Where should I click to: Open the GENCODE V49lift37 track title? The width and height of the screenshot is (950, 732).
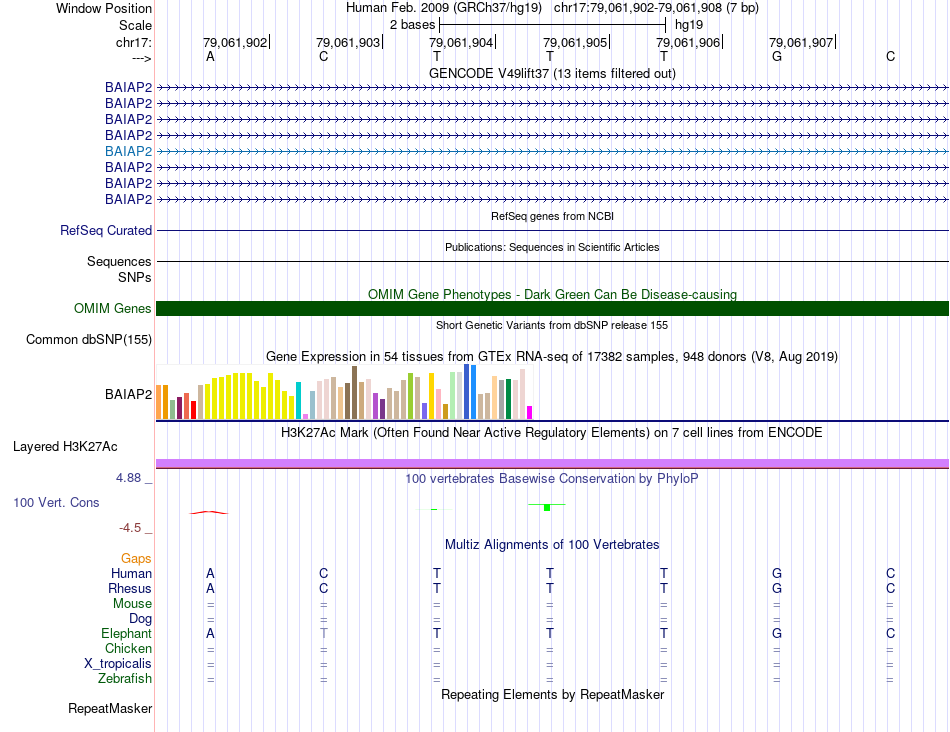(552, 73)
